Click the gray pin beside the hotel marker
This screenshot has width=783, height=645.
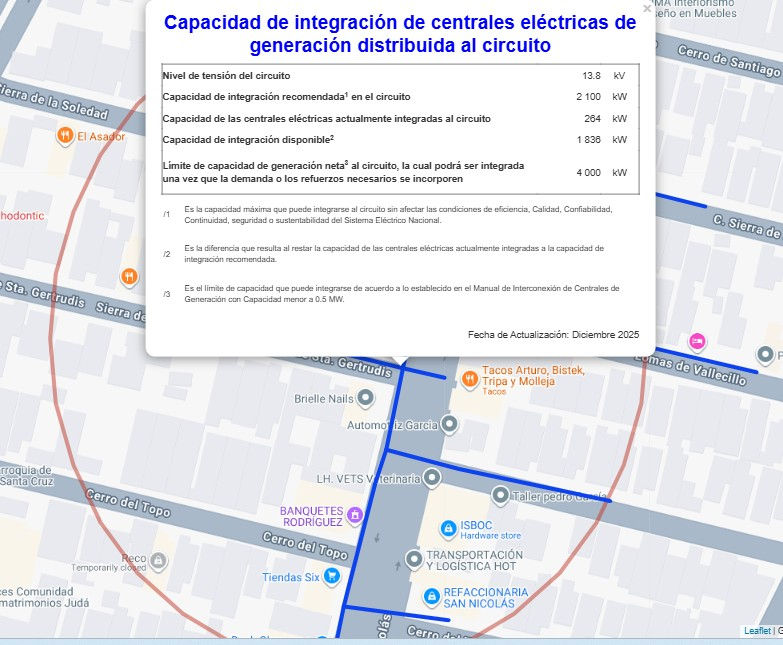[765, 355]
